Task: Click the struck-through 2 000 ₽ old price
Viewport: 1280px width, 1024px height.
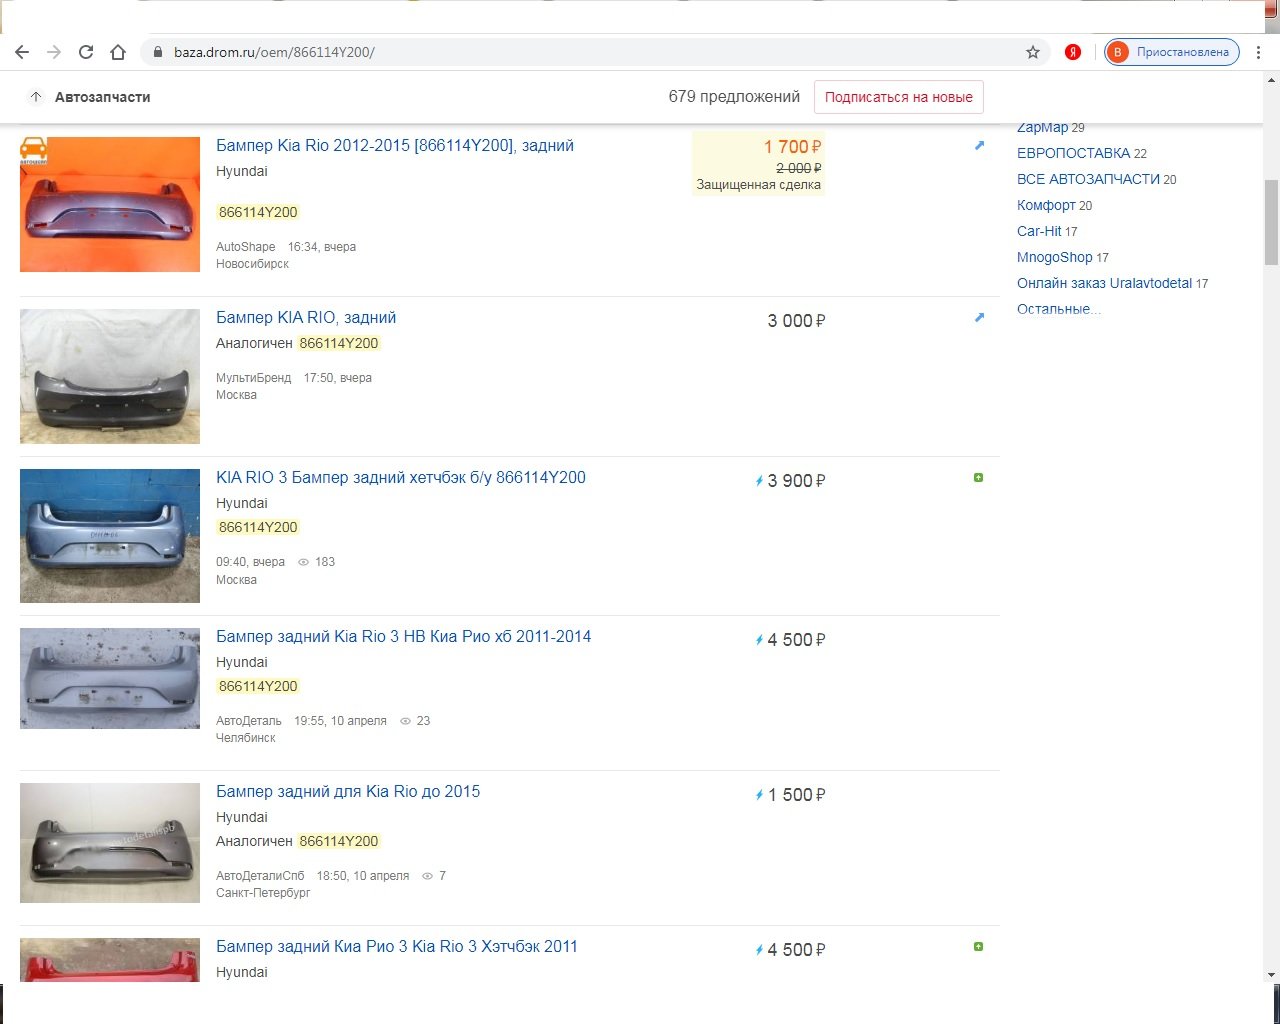Action: point(799,169)
